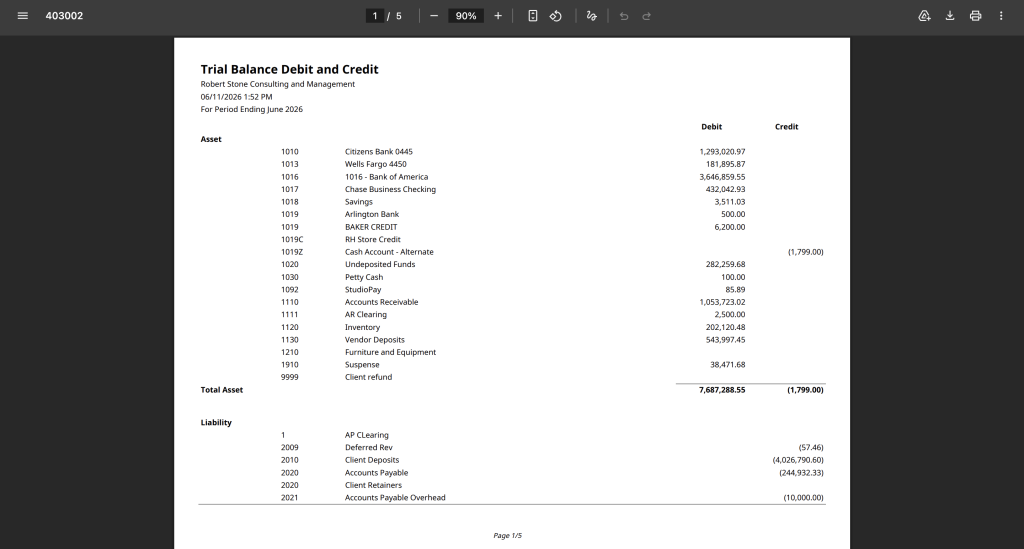Click the Inventory account name
The width and height of the screenshot is (1024, 549).
[x=362, y=327]
